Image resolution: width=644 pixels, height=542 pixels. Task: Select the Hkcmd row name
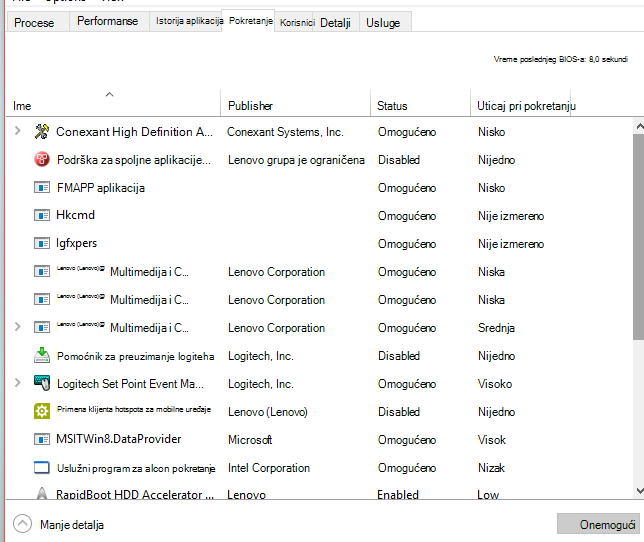coord(76,215)
